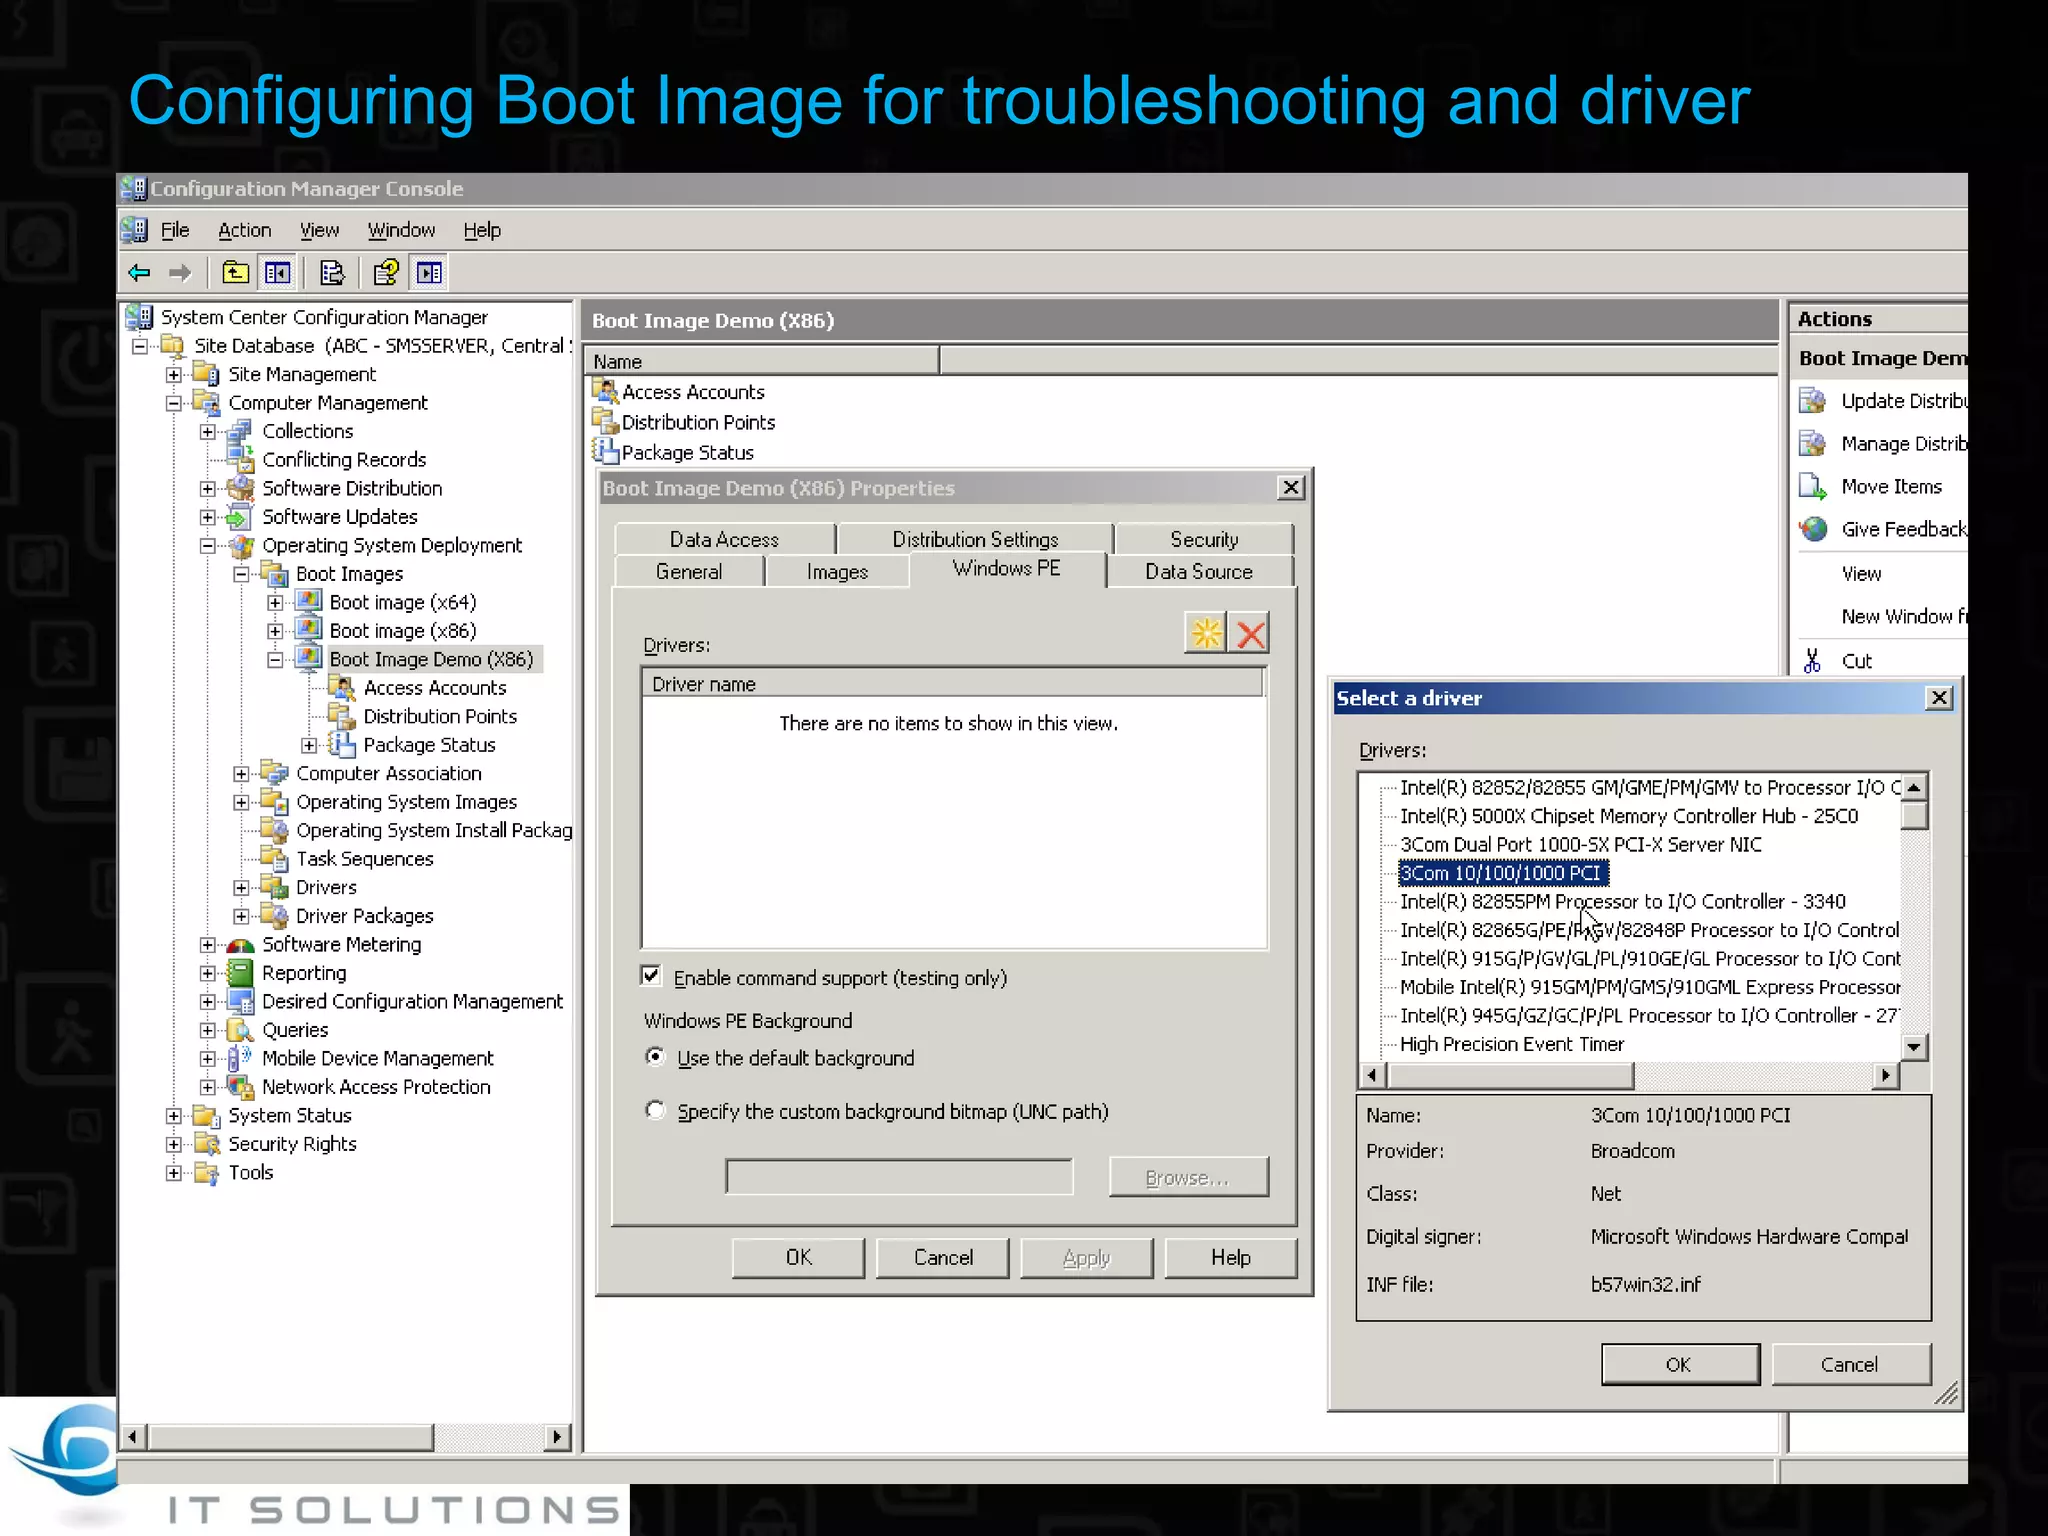Click the Queries icon in tree
This screenshot has width=2048, height=1536.
[x=240, y=1030]
